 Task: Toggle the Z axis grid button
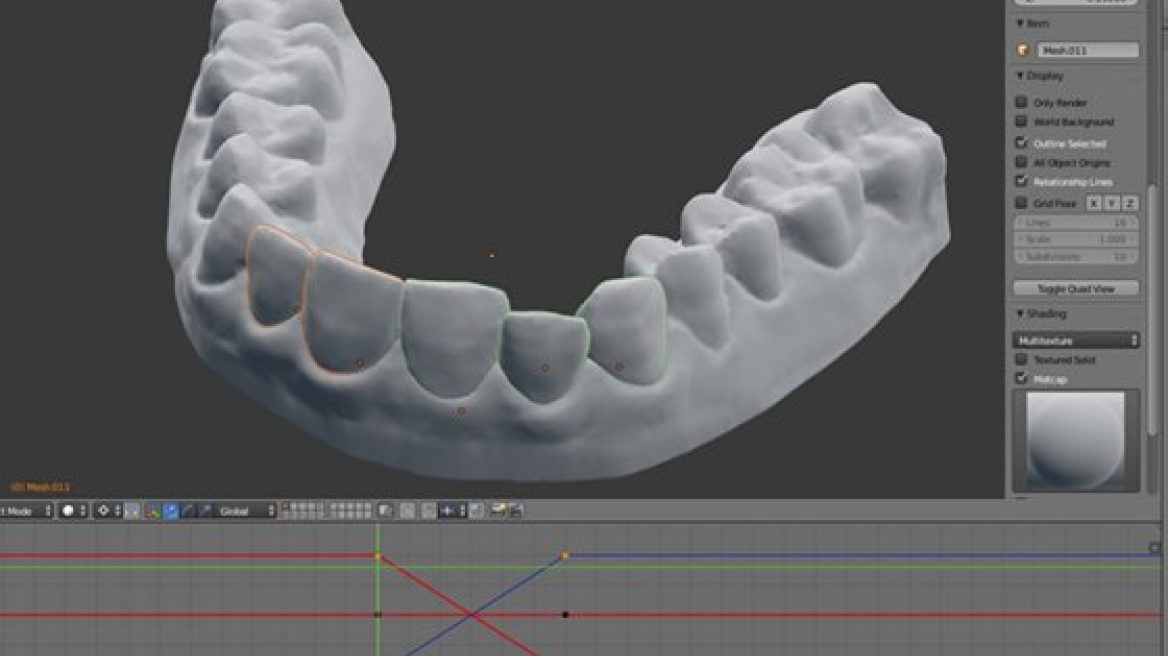[x=1129, y=203]
